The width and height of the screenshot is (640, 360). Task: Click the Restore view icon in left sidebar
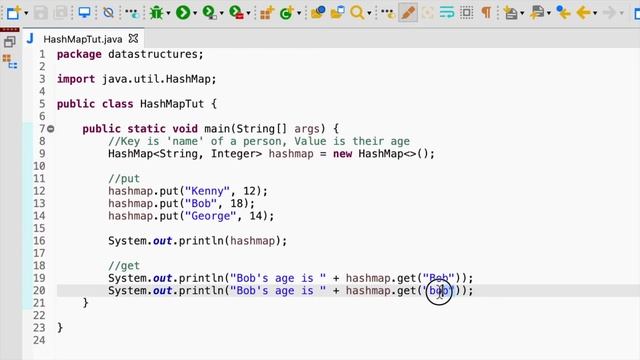[10, 42]
